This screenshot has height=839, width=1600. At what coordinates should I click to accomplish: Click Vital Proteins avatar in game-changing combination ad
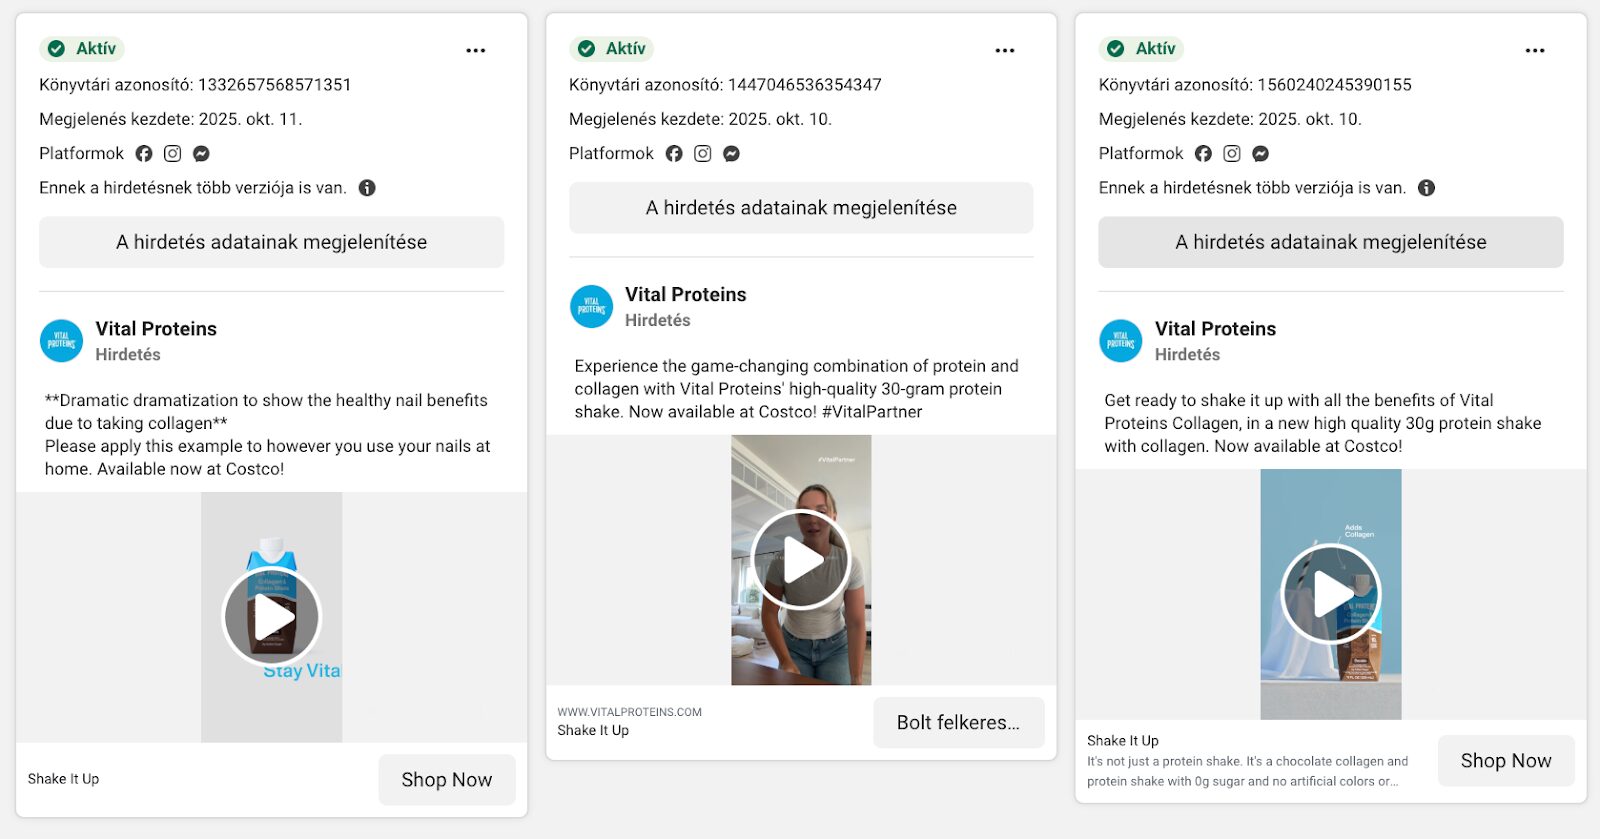pyautogui.click(x=591, y=307)
